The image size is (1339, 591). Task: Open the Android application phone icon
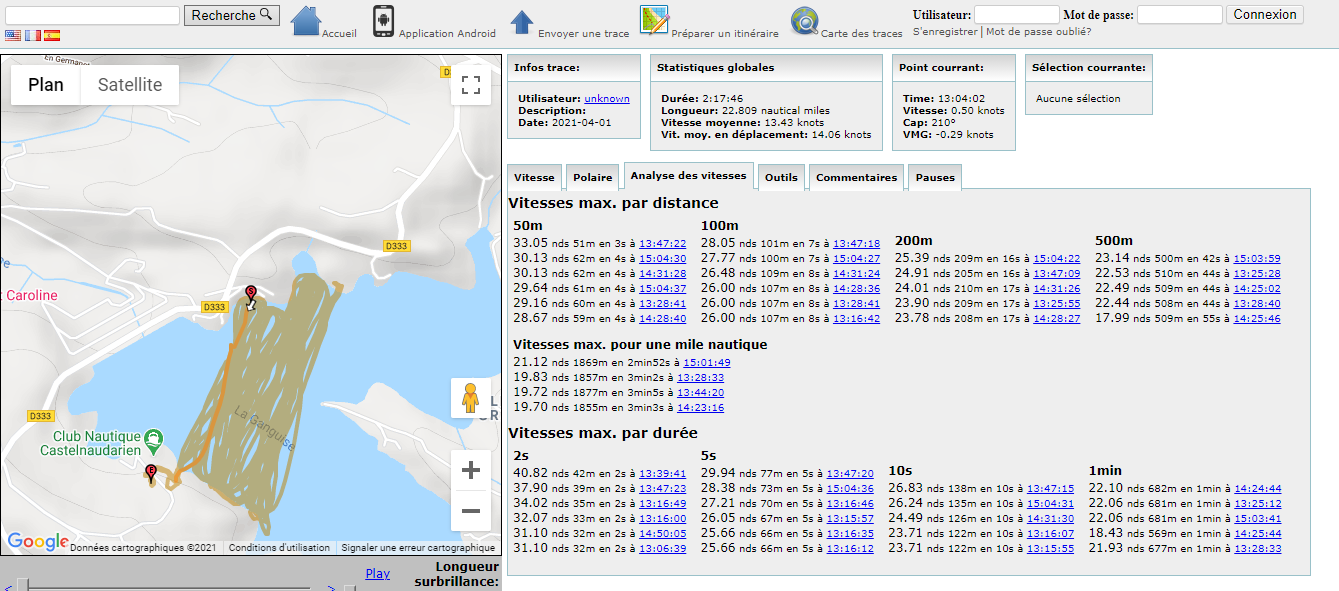[x=383, y=21]
